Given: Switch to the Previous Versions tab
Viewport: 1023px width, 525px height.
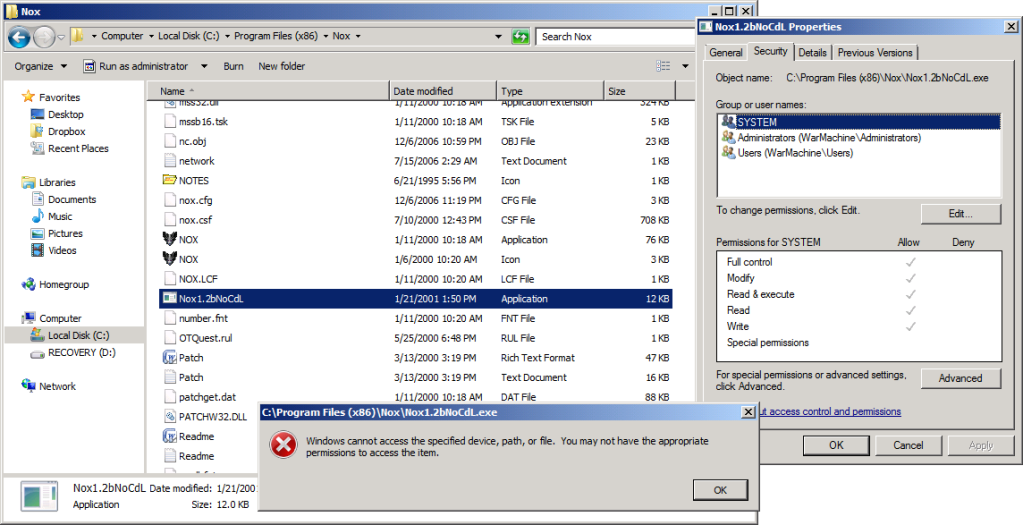Looking at the screenshot, I should tap(875, 53).
